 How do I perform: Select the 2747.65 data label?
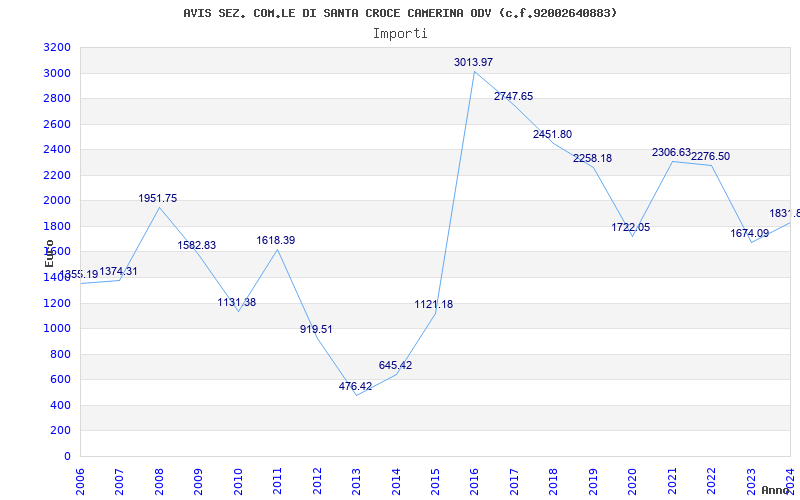513,96
